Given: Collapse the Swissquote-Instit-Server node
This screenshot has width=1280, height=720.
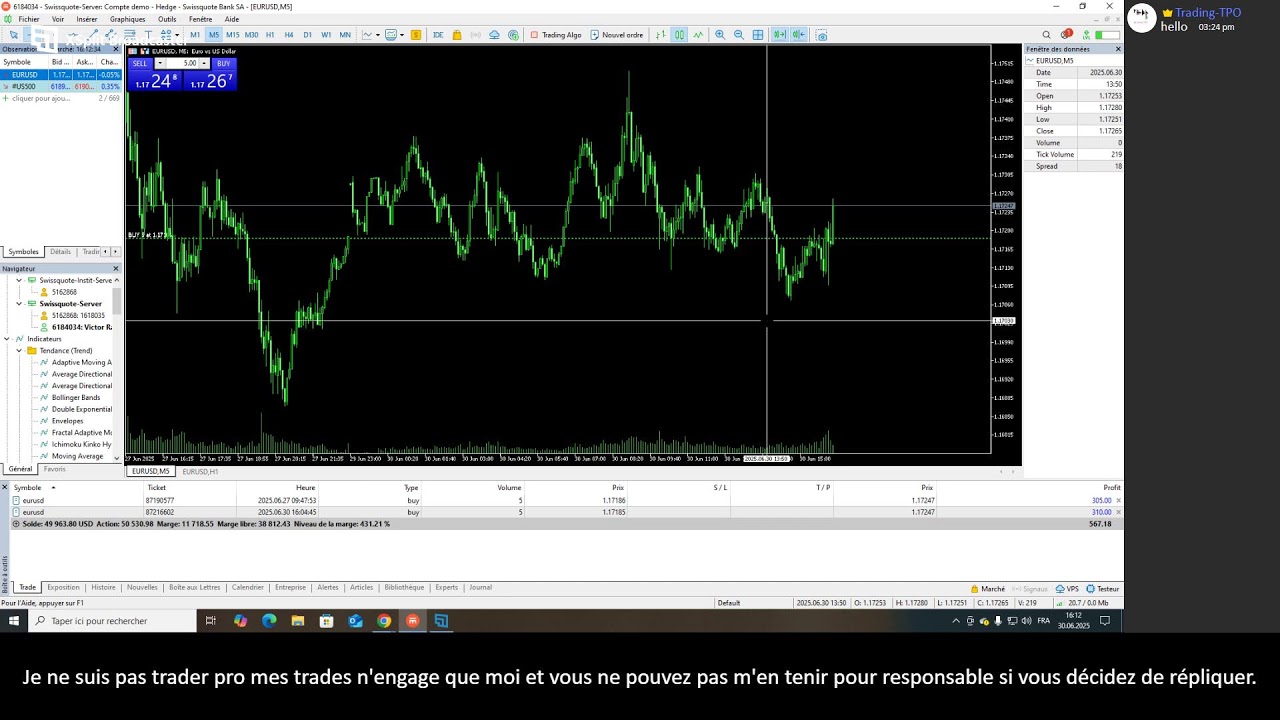Looking at the screenshot, I should coord(19,281).
